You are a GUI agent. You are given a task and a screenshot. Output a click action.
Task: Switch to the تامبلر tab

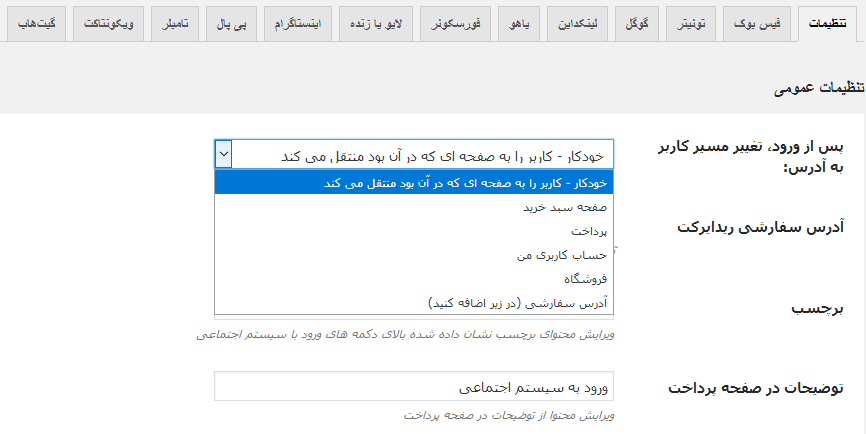coord(175,24)
